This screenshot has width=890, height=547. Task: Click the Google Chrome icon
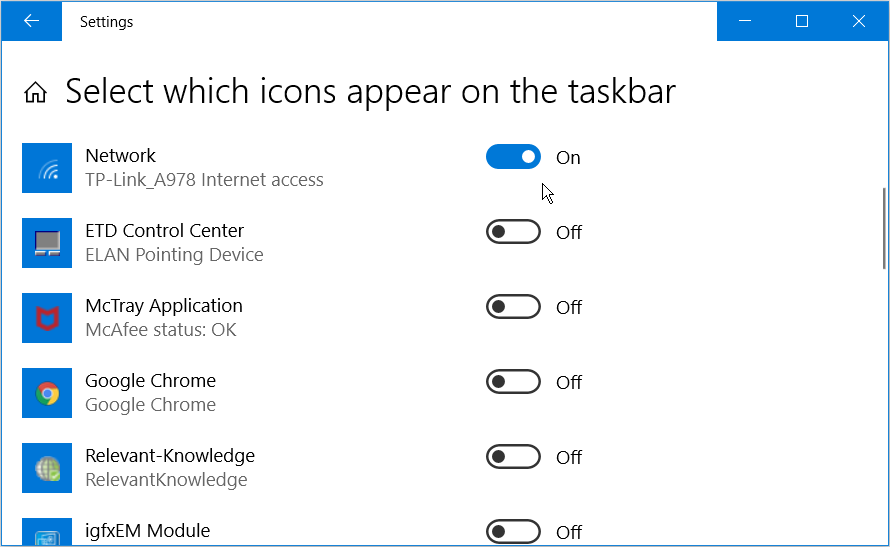(x=47, y=393)
